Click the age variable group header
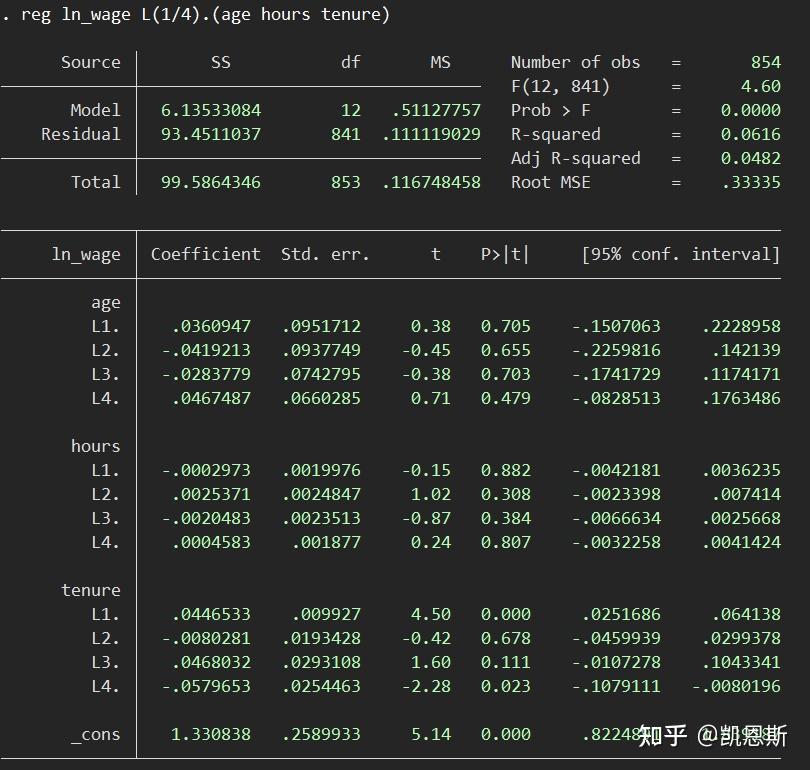 (105, 302)
